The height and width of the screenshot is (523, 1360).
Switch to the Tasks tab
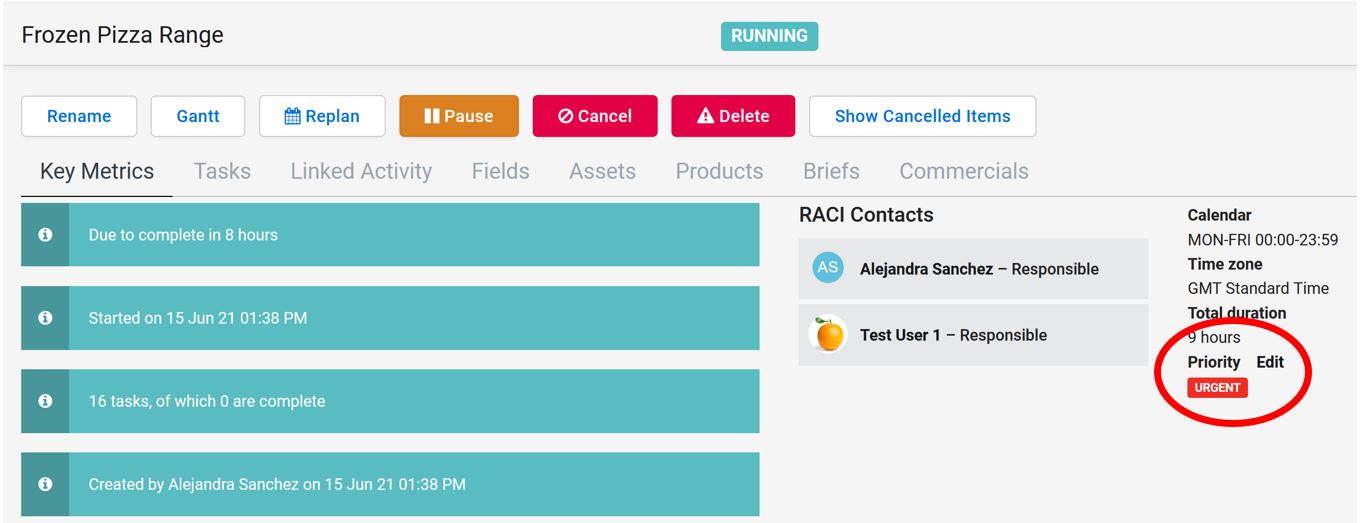coord(222,171)
